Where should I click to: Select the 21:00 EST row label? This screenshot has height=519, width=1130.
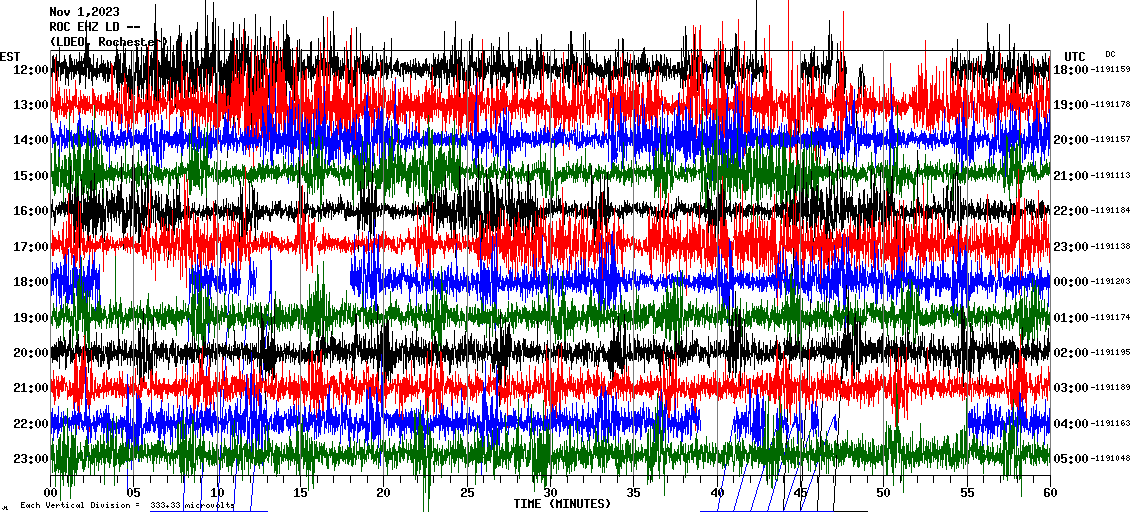(x=31, y=388)
